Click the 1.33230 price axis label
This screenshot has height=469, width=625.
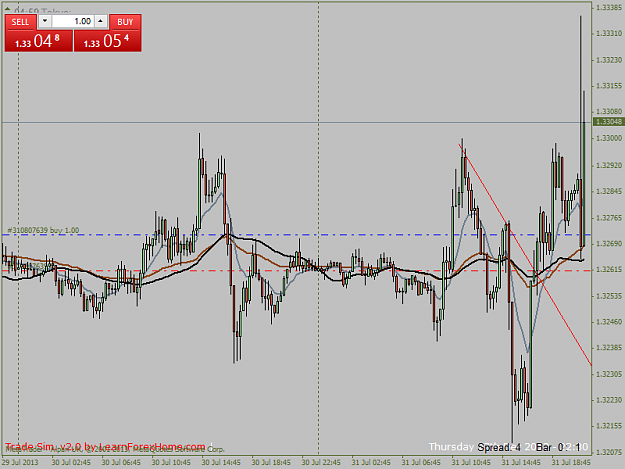(609, 60)
